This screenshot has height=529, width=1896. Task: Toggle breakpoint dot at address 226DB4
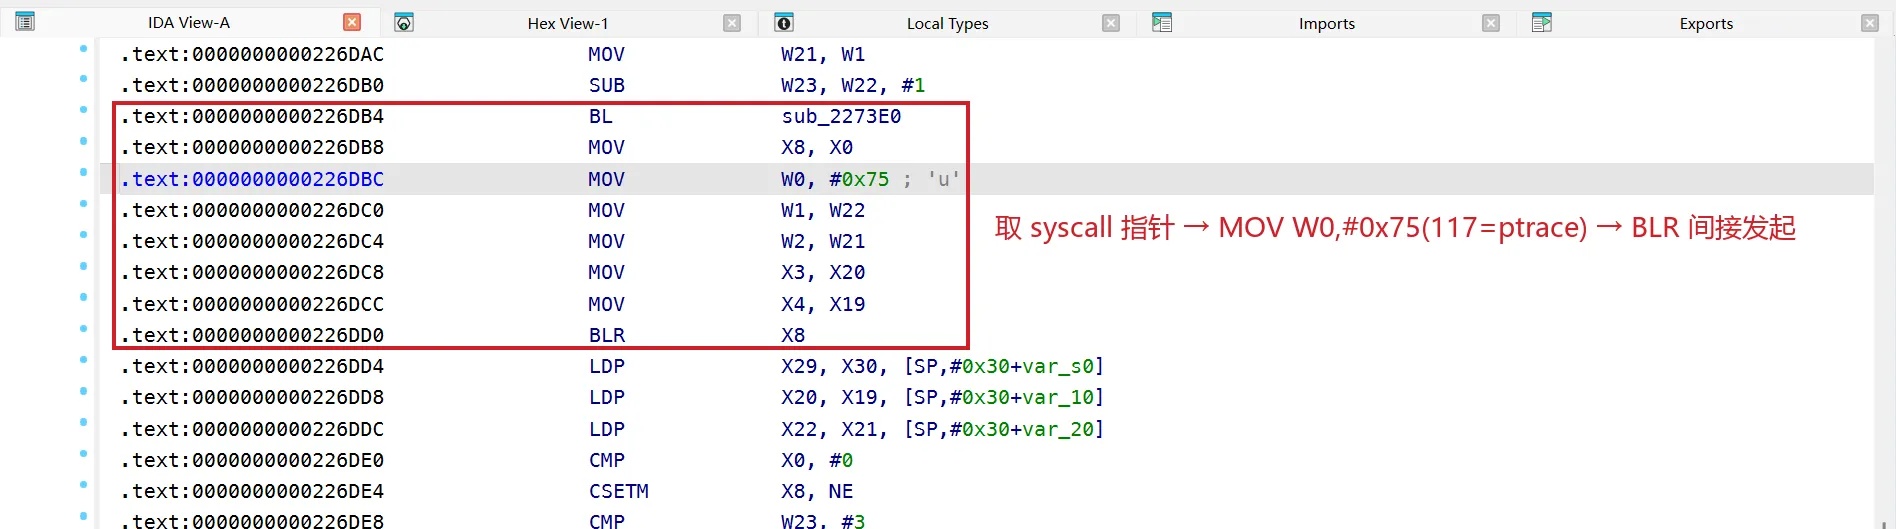[83, 110]
